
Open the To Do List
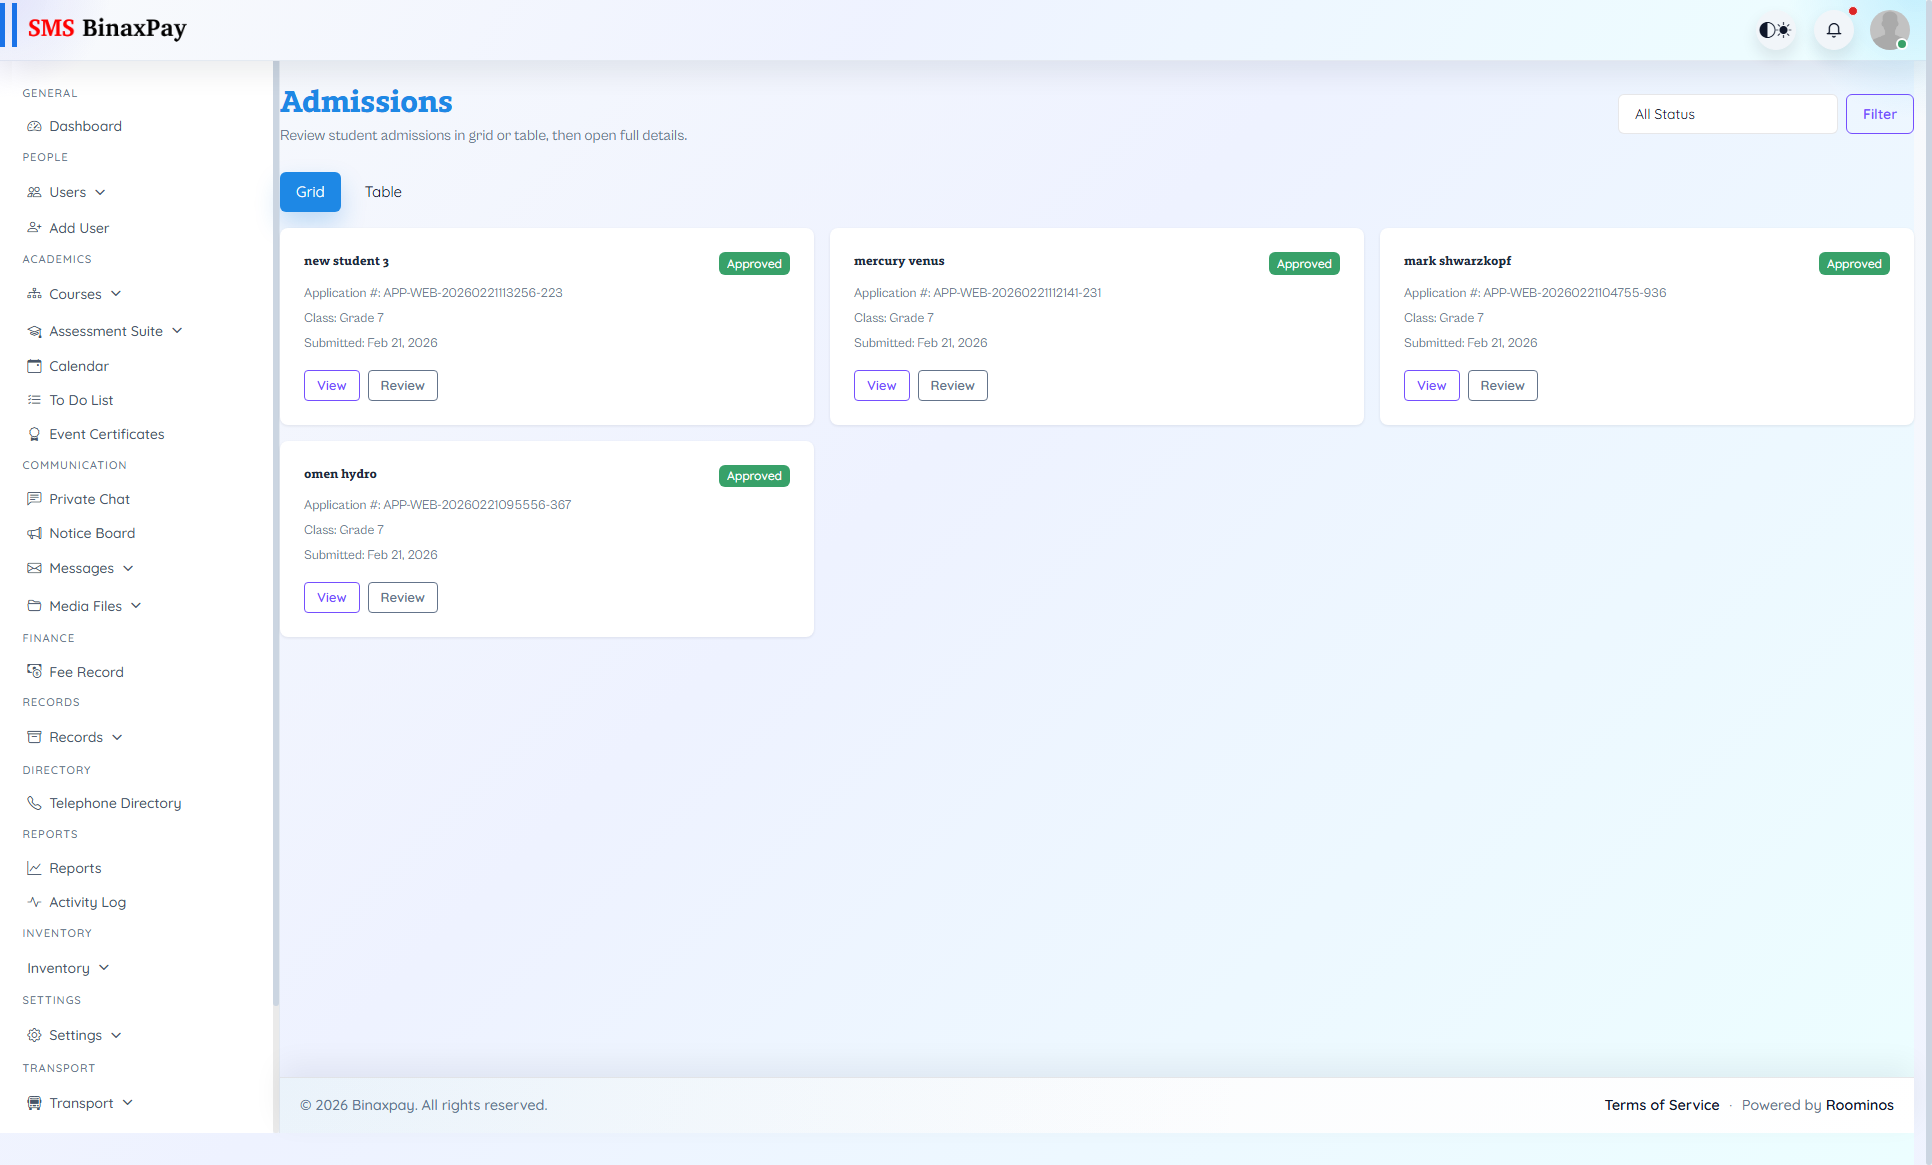coord(80,400)
